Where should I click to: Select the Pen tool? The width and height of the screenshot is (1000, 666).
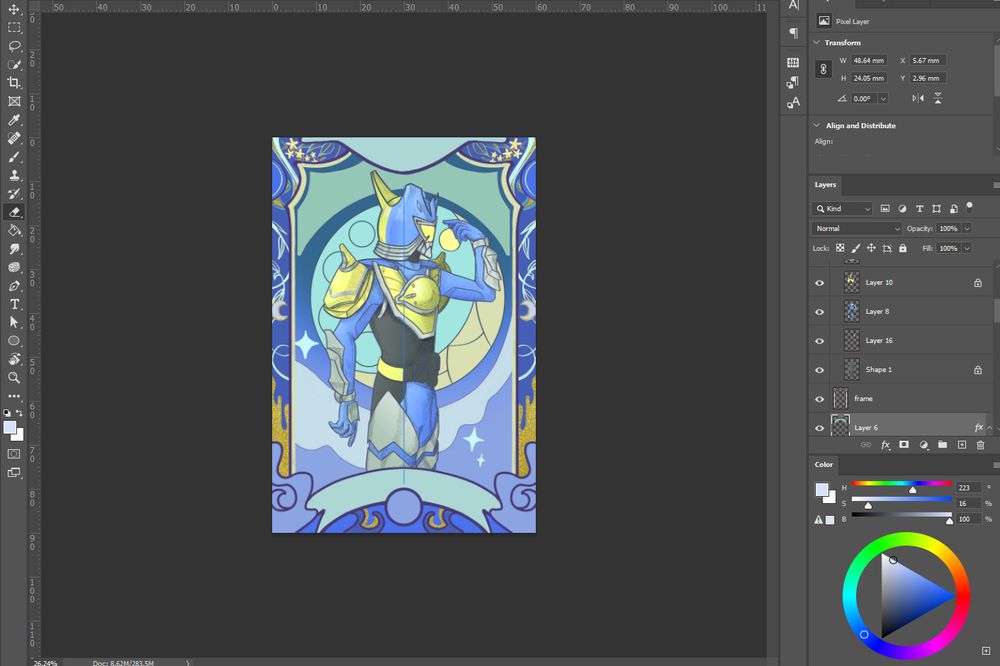click(14, 286)
